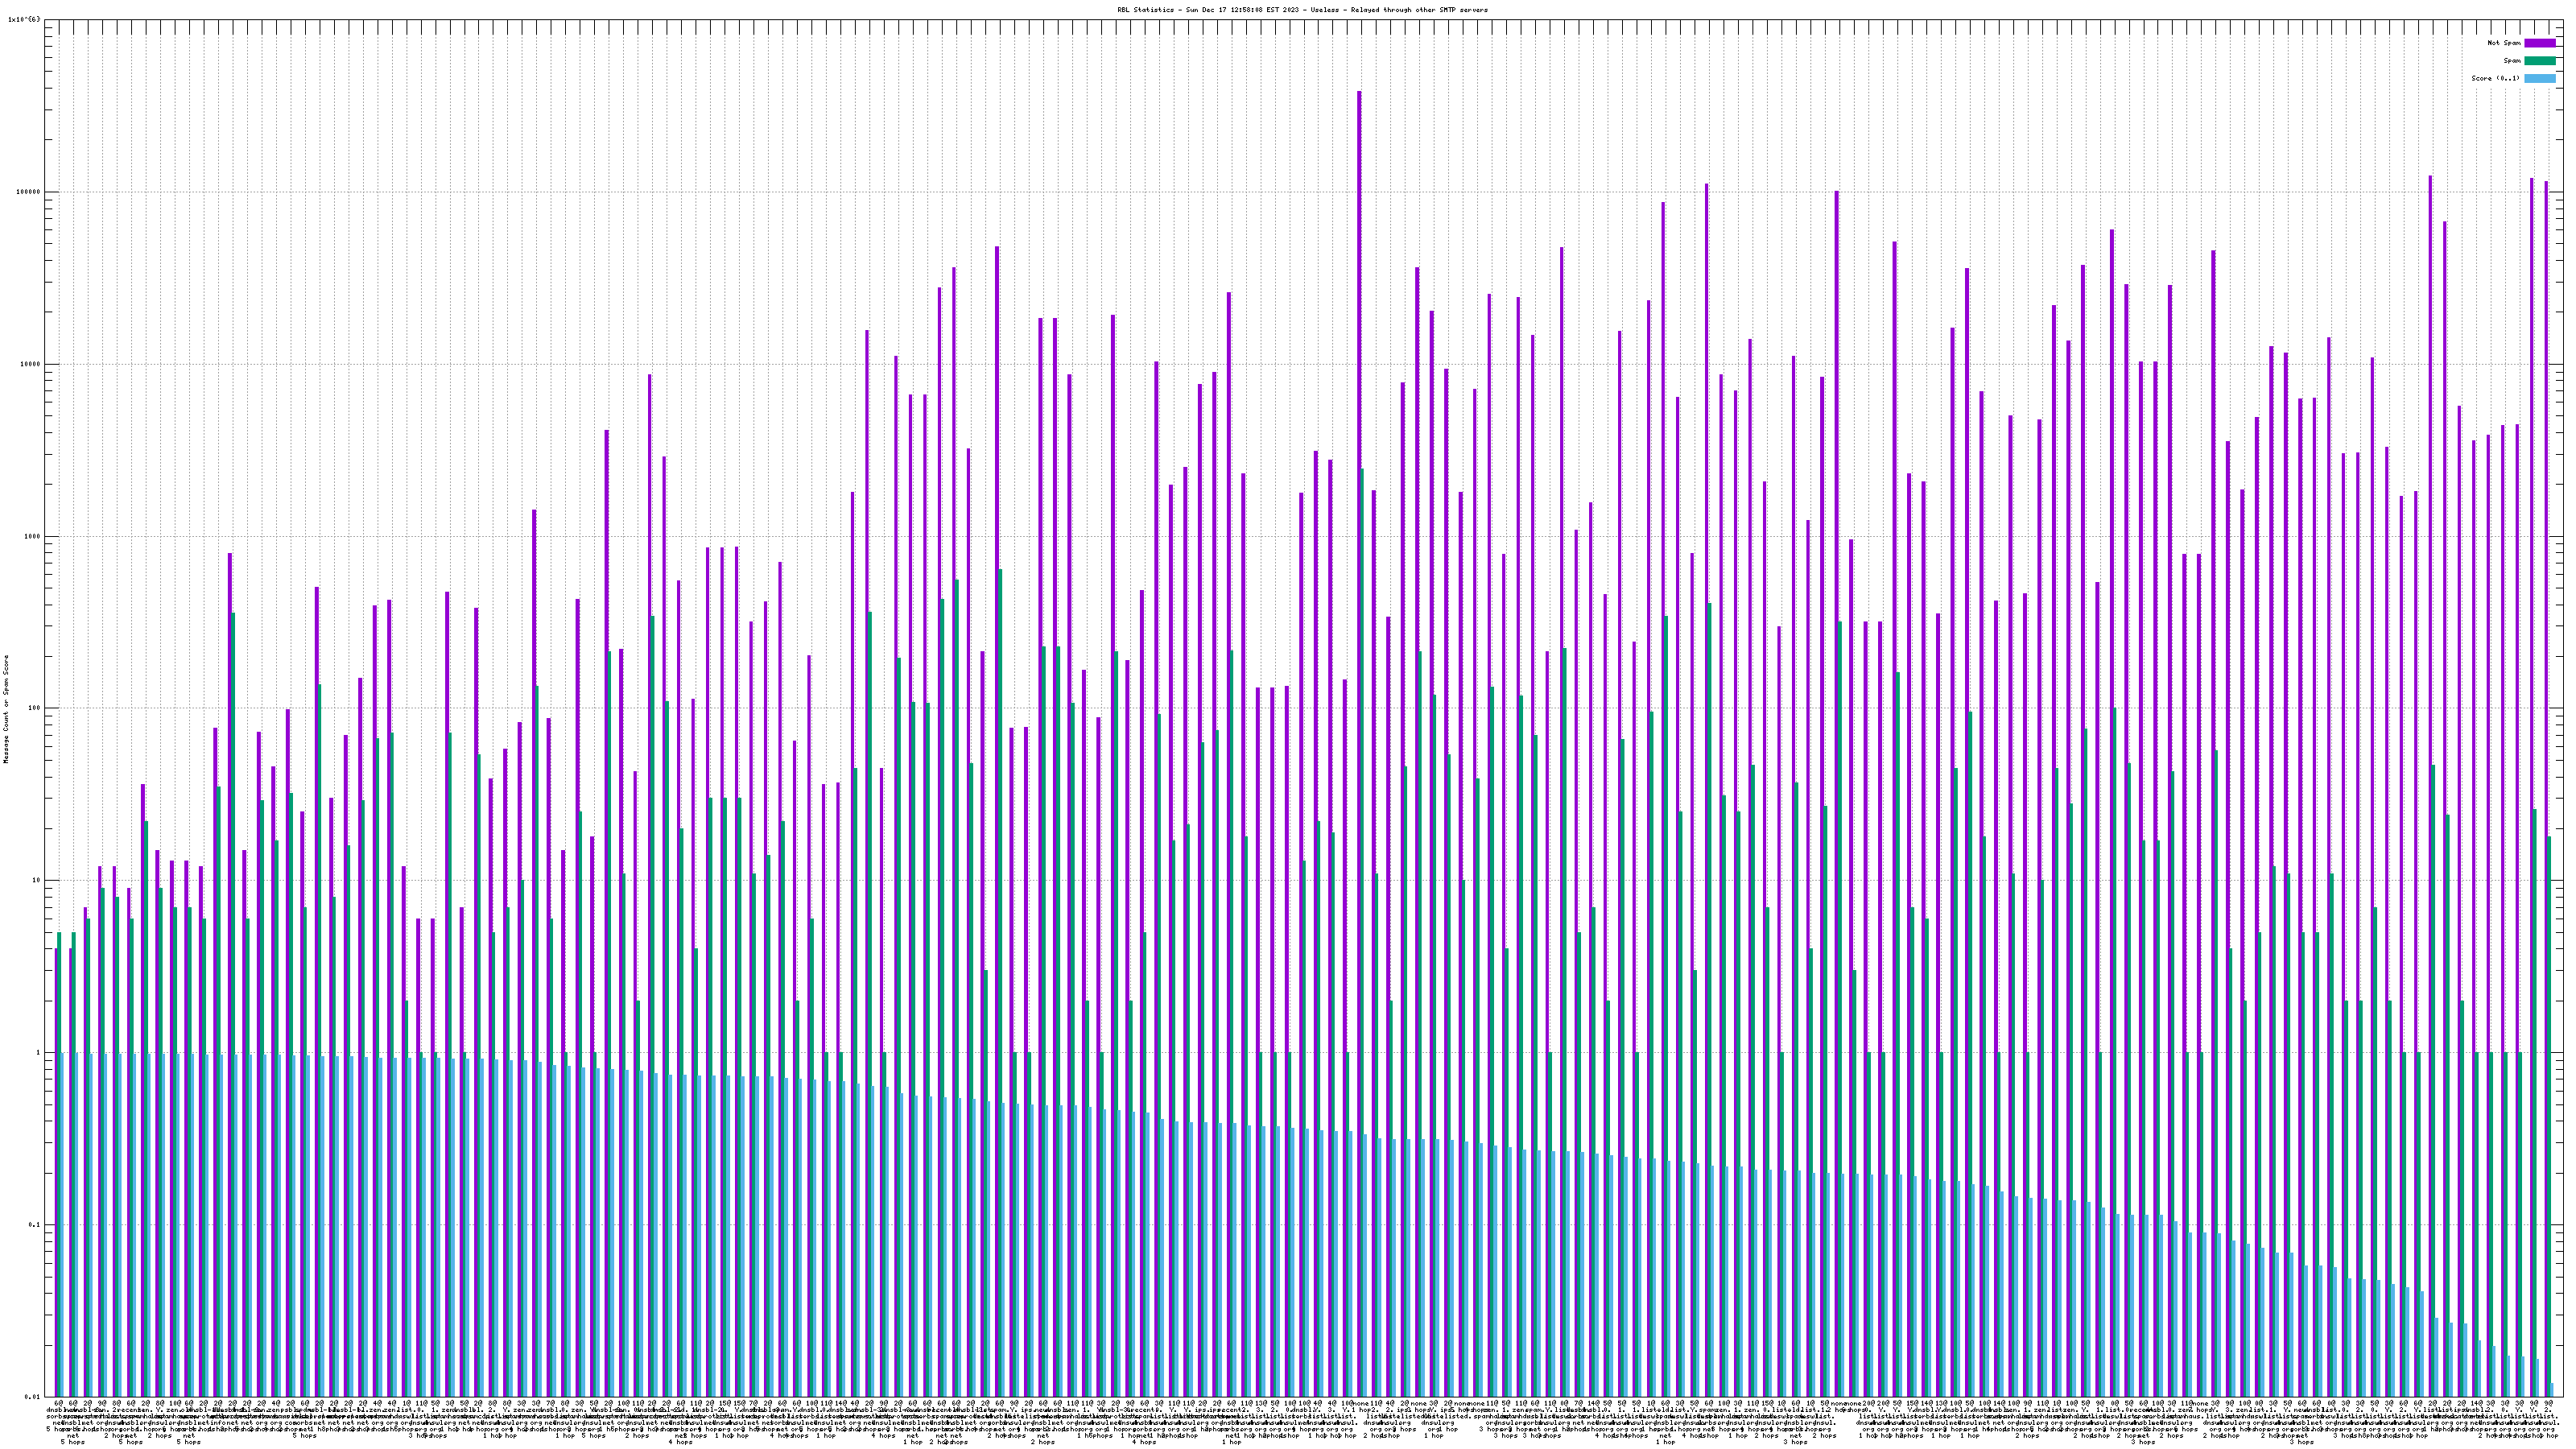This screenshot has width=2576, height=1449.
Task: Click the 10 y-axis tick label
Action: [36, 881]
